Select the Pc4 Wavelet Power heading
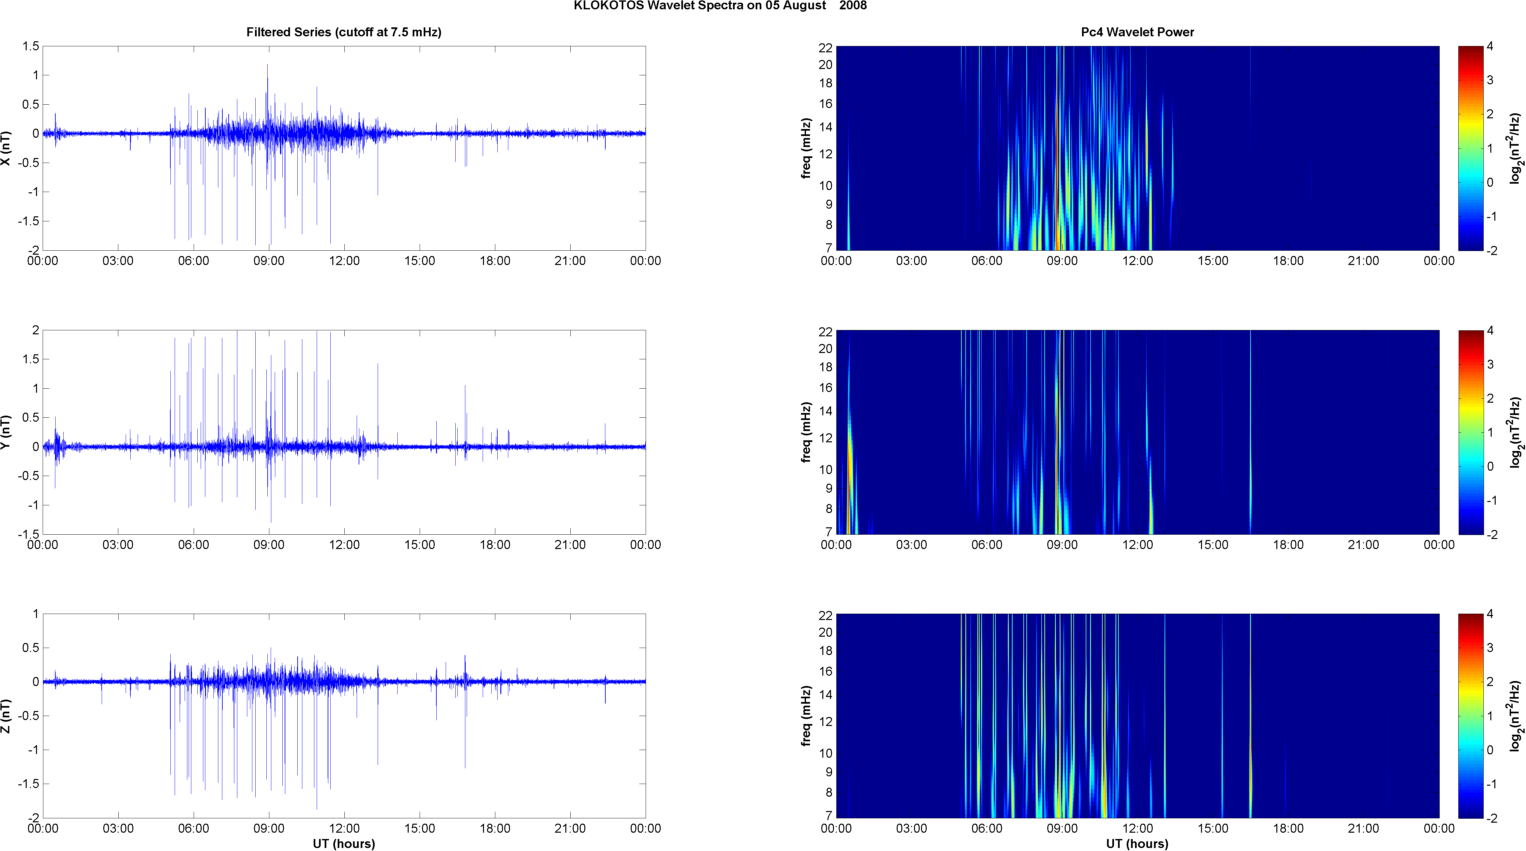 [1137, 32]
